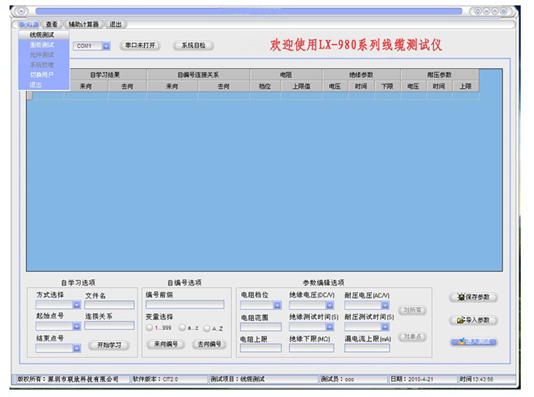
Task: Expand the COM1 serial port dropdown
Action: point(106,46)
